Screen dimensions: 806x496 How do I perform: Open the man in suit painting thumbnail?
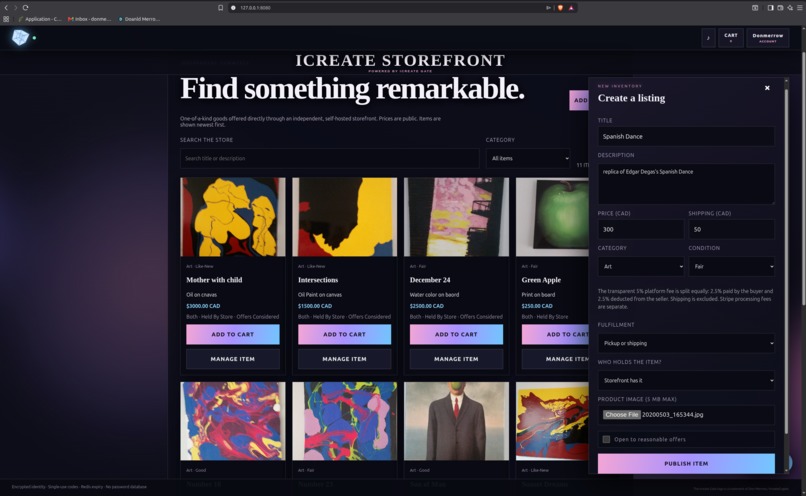point(456,421)
